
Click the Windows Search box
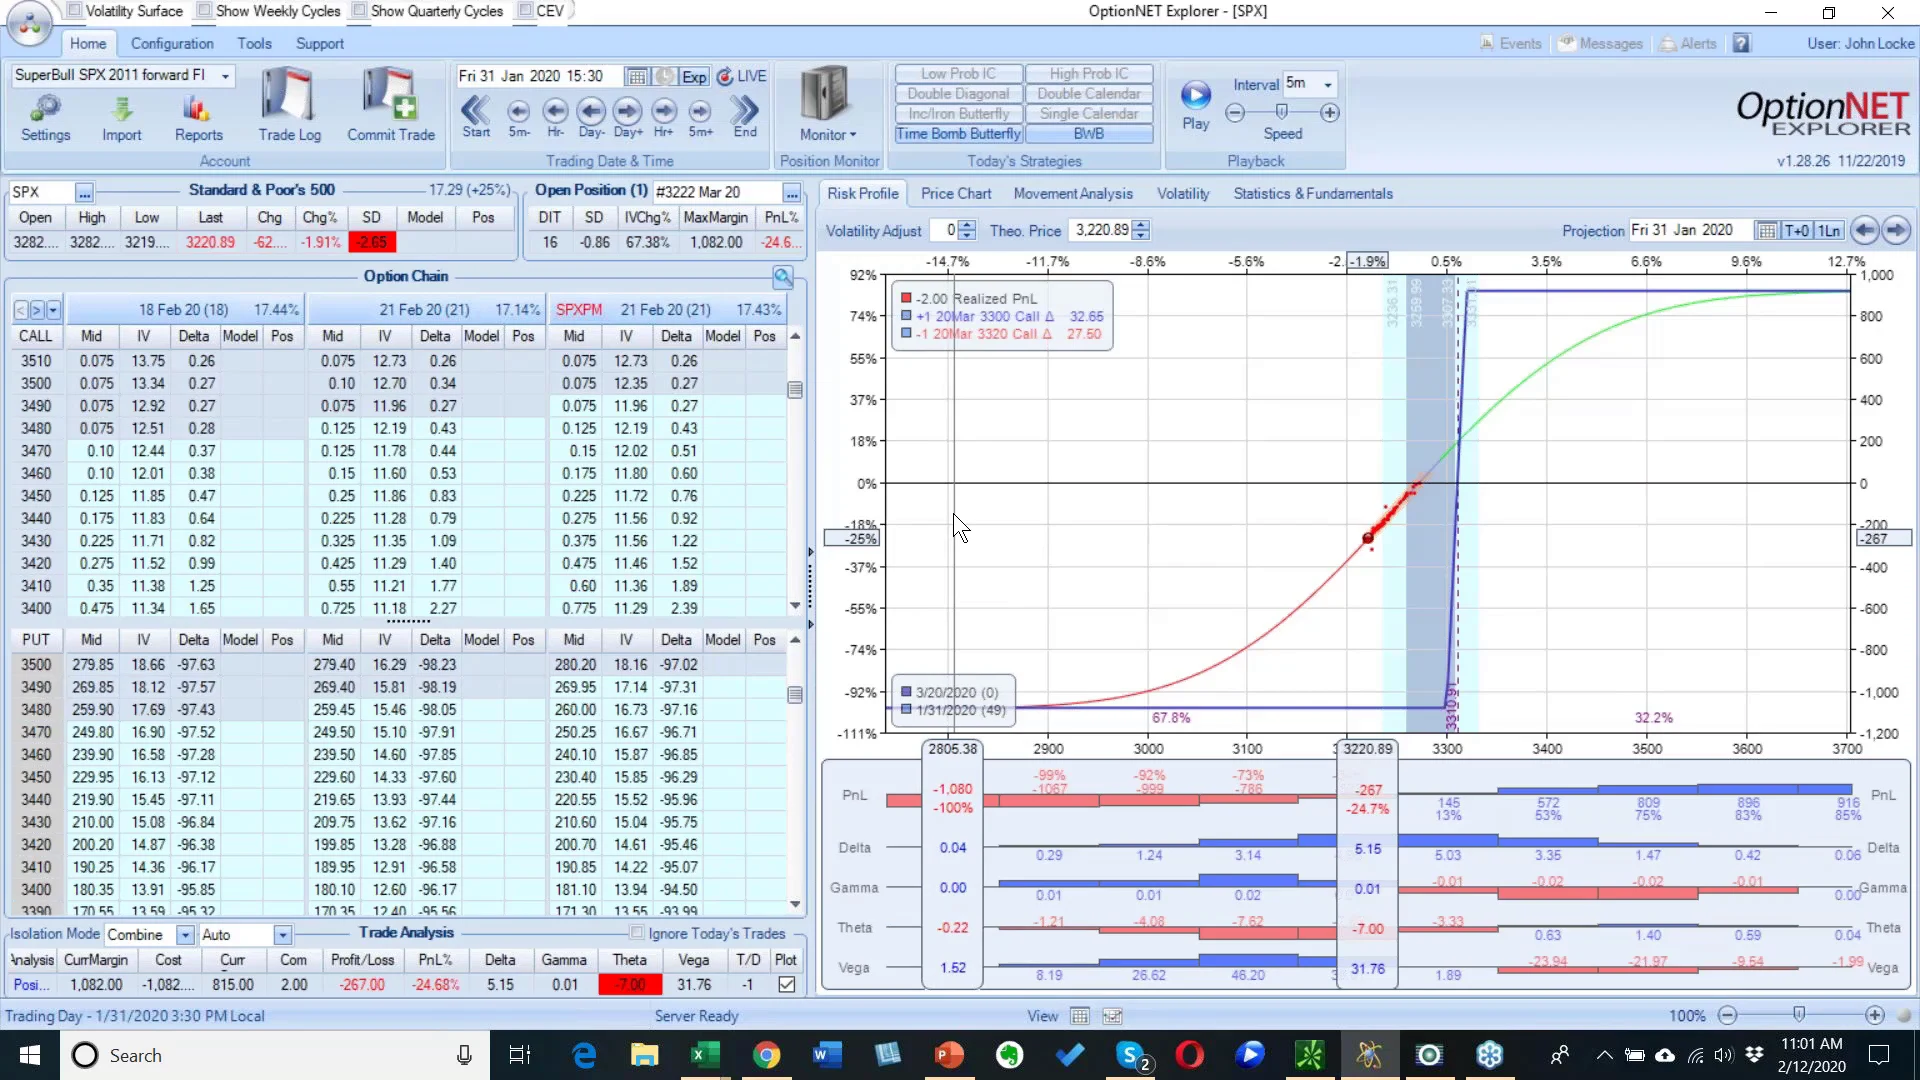pyautogui.click(x=275, y=1055)
